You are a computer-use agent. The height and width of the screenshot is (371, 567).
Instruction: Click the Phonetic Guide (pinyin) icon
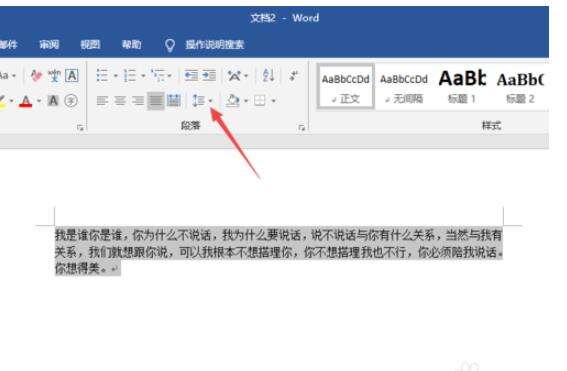[55, 76]
